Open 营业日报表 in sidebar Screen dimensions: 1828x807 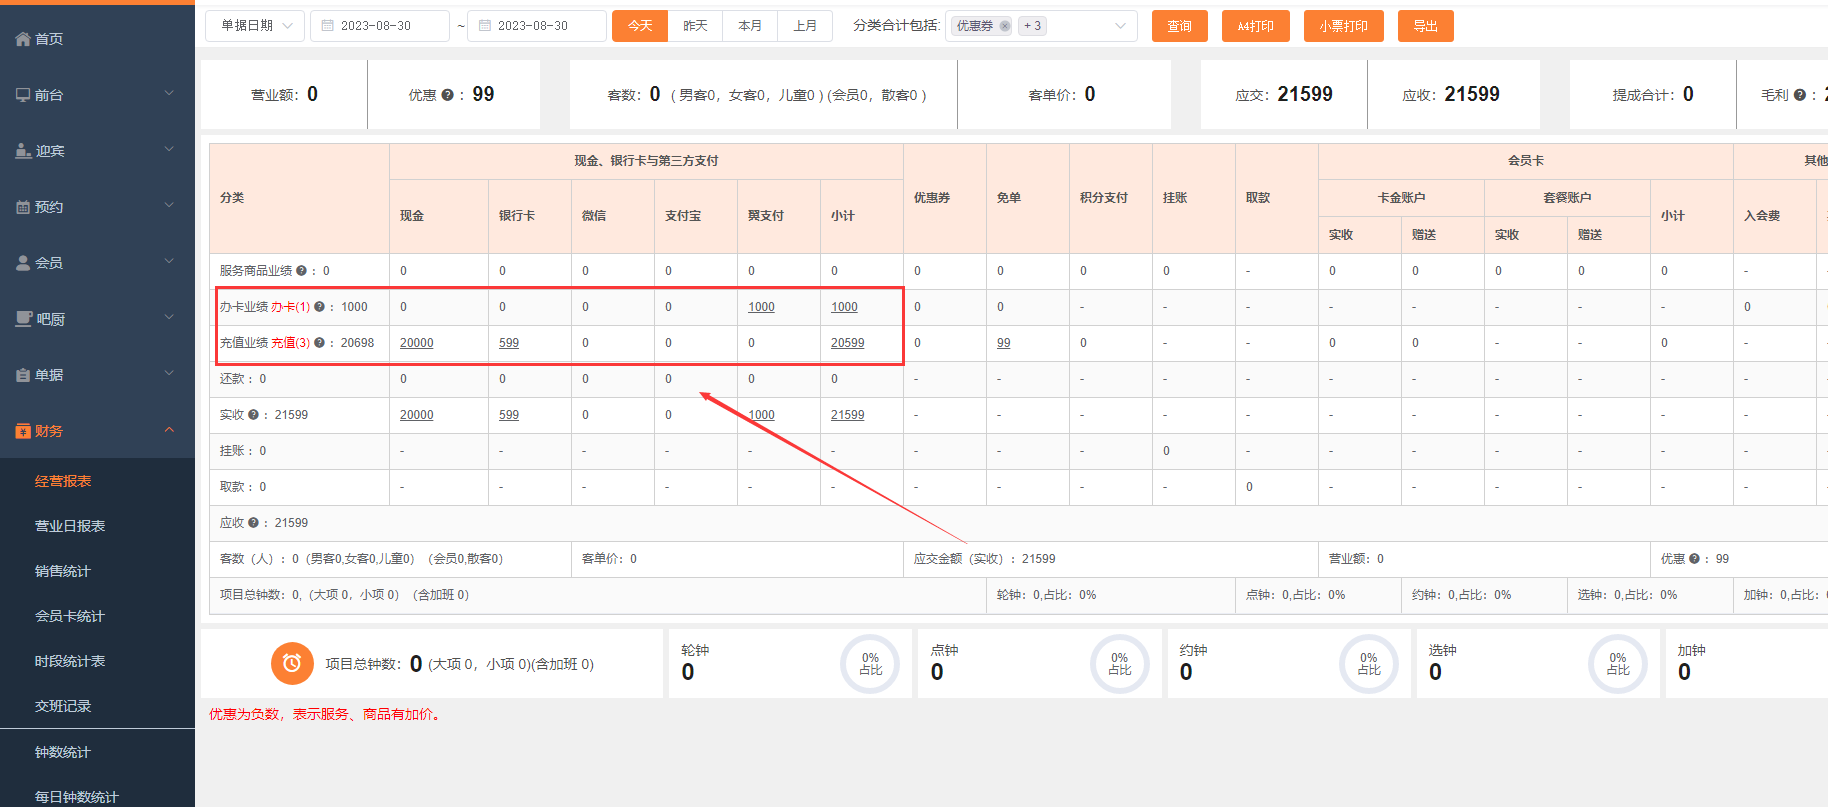point(70,526)
